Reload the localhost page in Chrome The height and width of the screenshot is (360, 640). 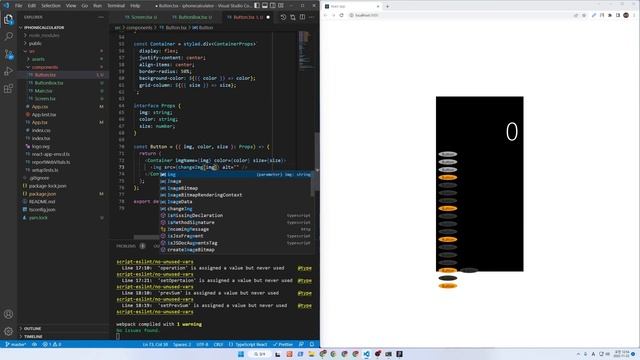click(x=341, y=15)
